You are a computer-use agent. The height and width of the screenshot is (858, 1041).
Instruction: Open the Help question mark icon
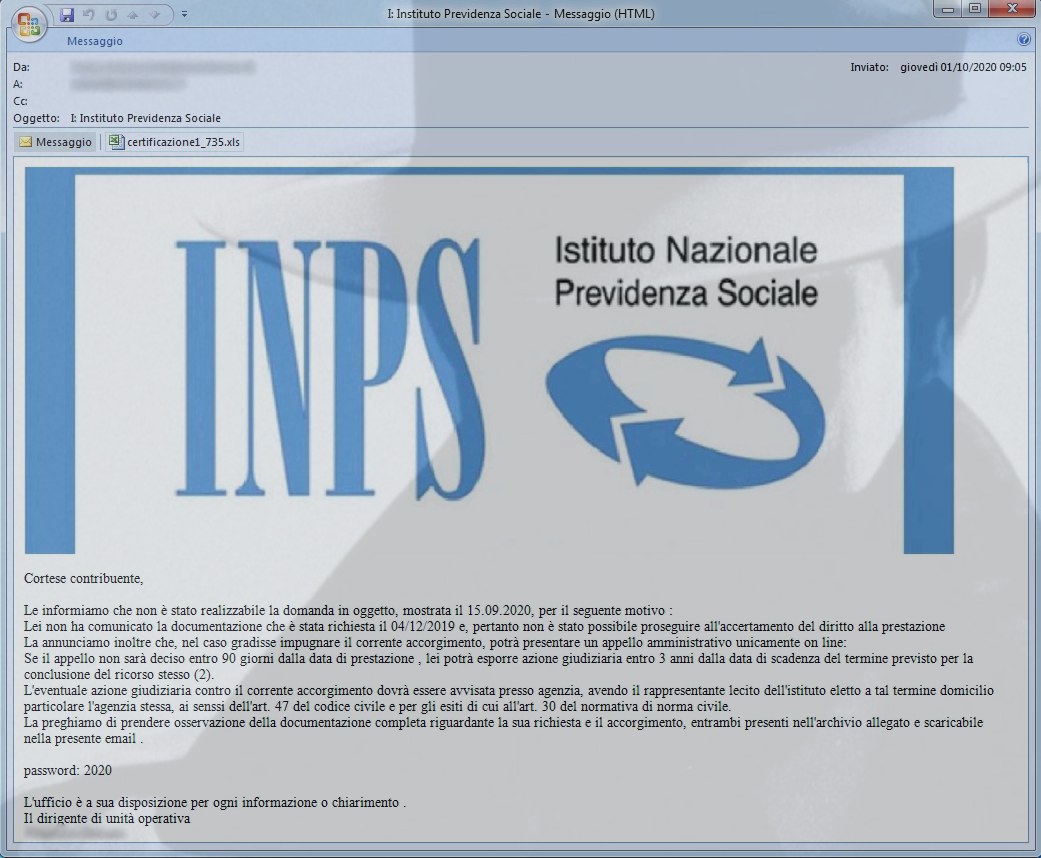[1024, 40]
